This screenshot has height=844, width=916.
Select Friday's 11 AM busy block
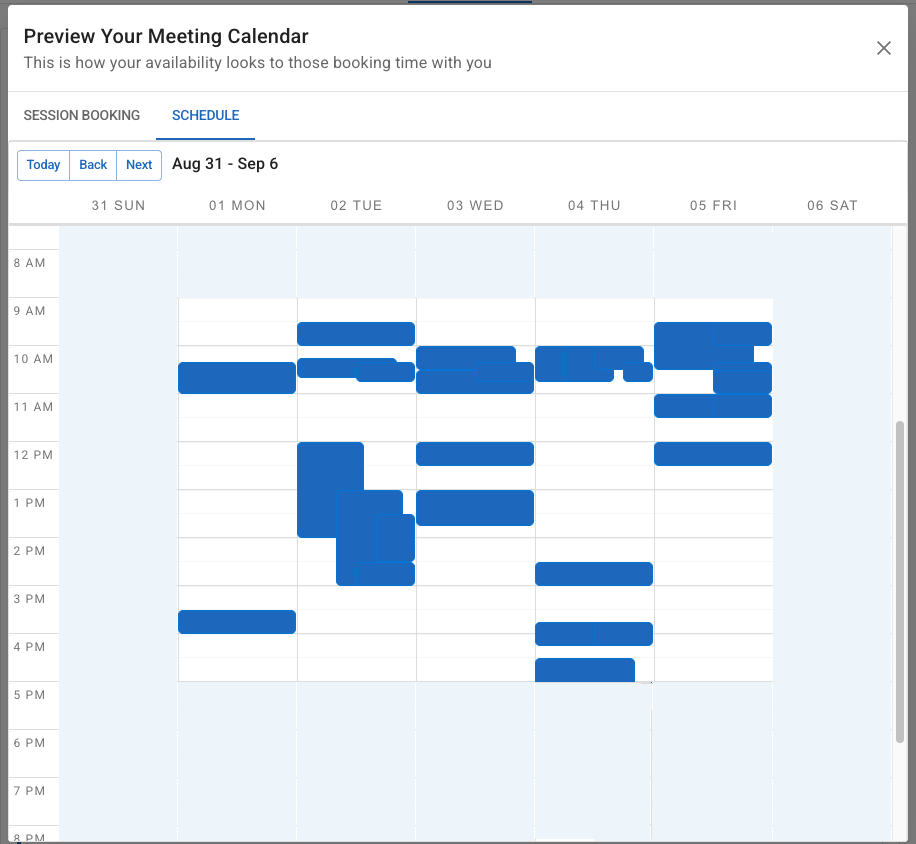[713, 406]
